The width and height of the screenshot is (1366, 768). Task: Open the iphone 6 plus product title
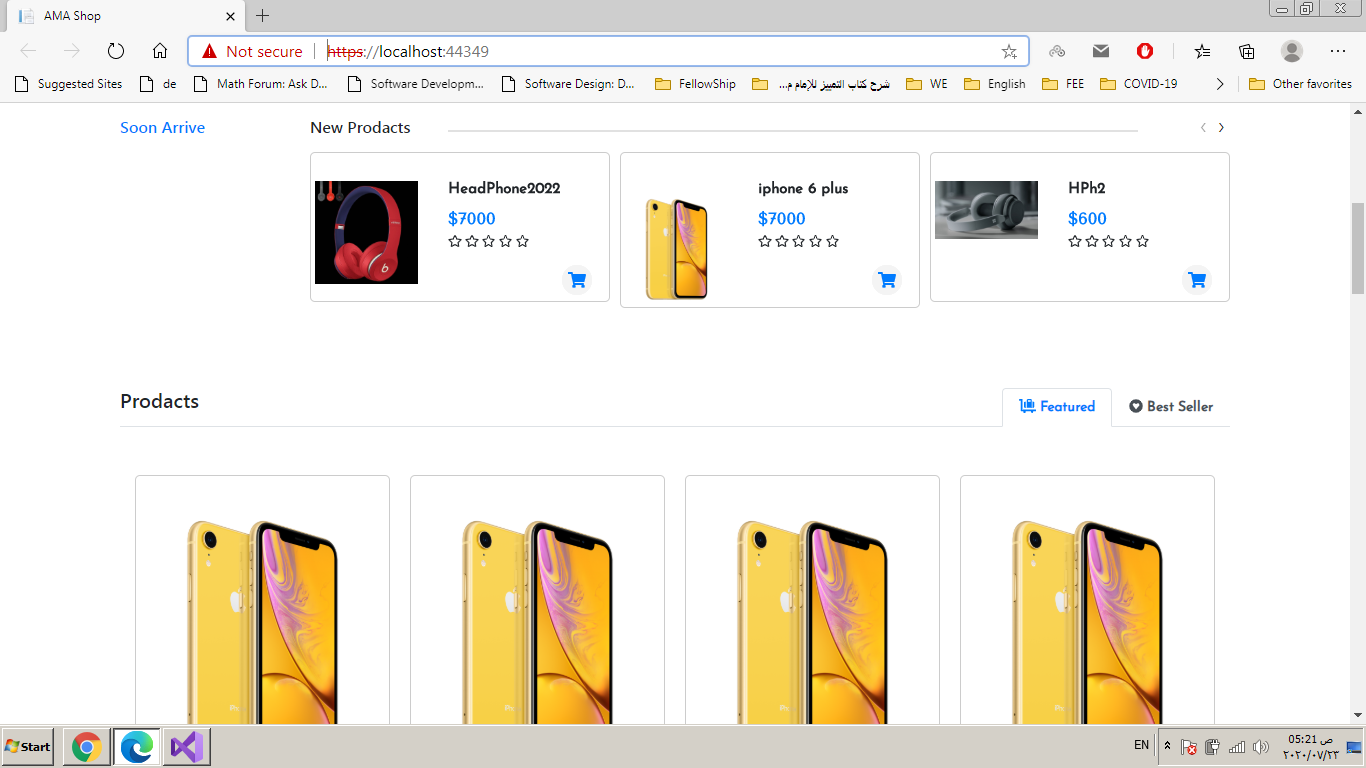[803, 188]
